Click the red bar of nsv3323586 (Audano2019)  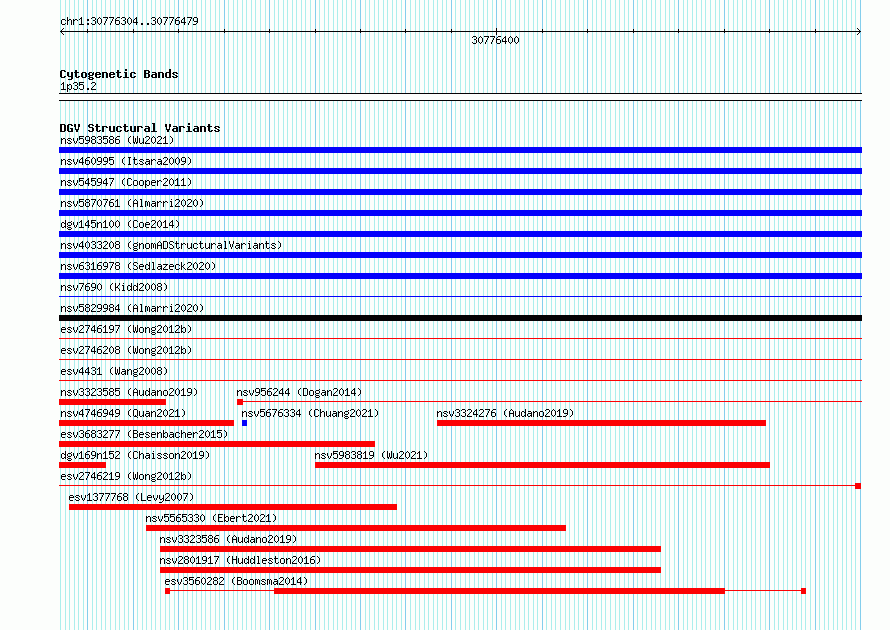(x=410, y=549)
